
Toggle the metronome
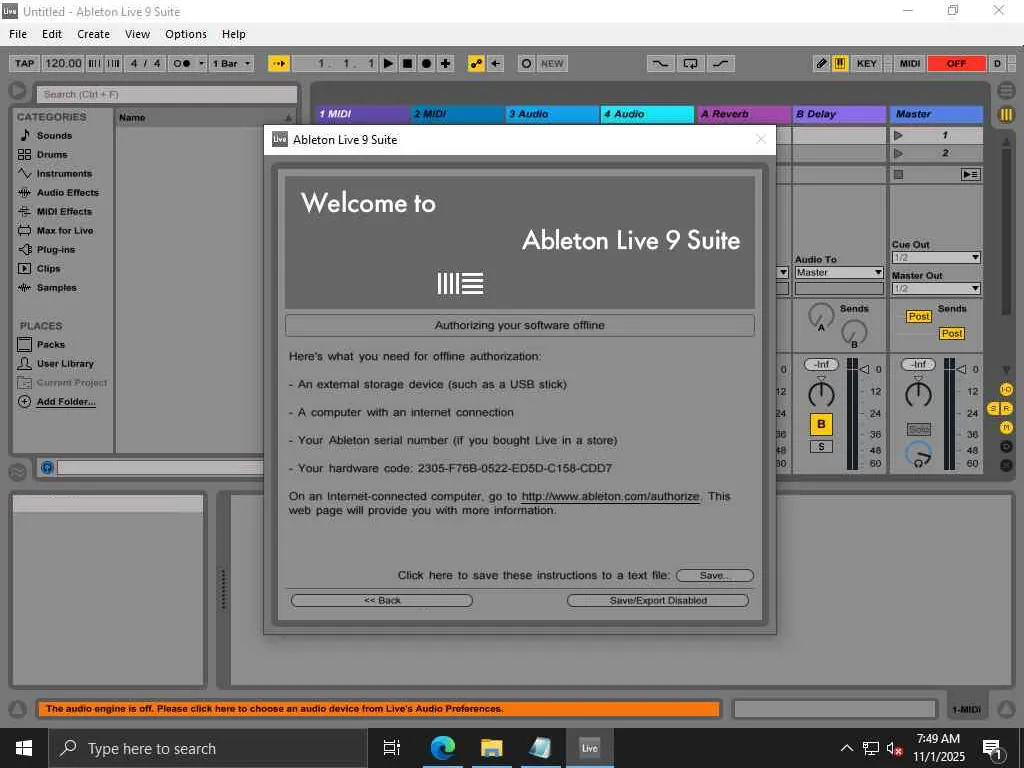tap(182, 63)
